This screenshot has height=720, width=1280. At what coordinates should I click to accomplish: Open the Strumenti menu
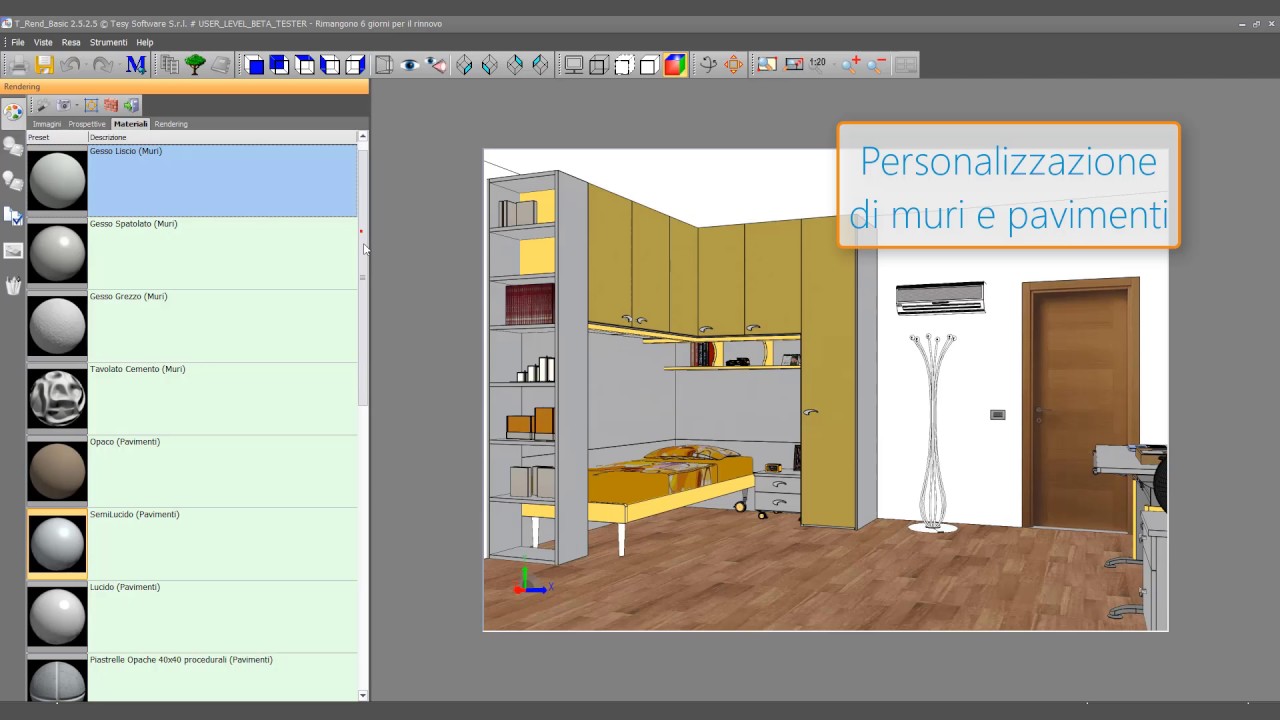tap(108, 43)
